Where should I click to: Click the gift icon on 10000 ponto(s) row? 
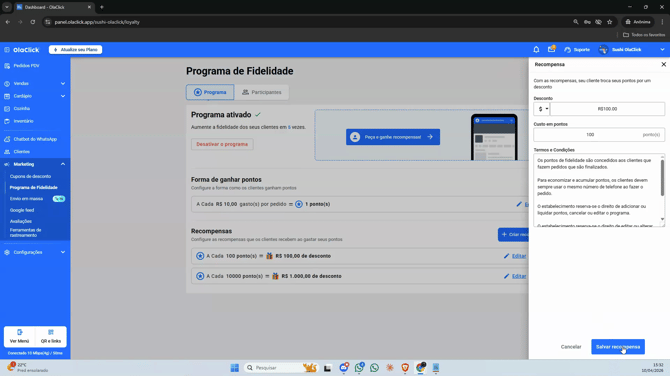tap(275, 276)
